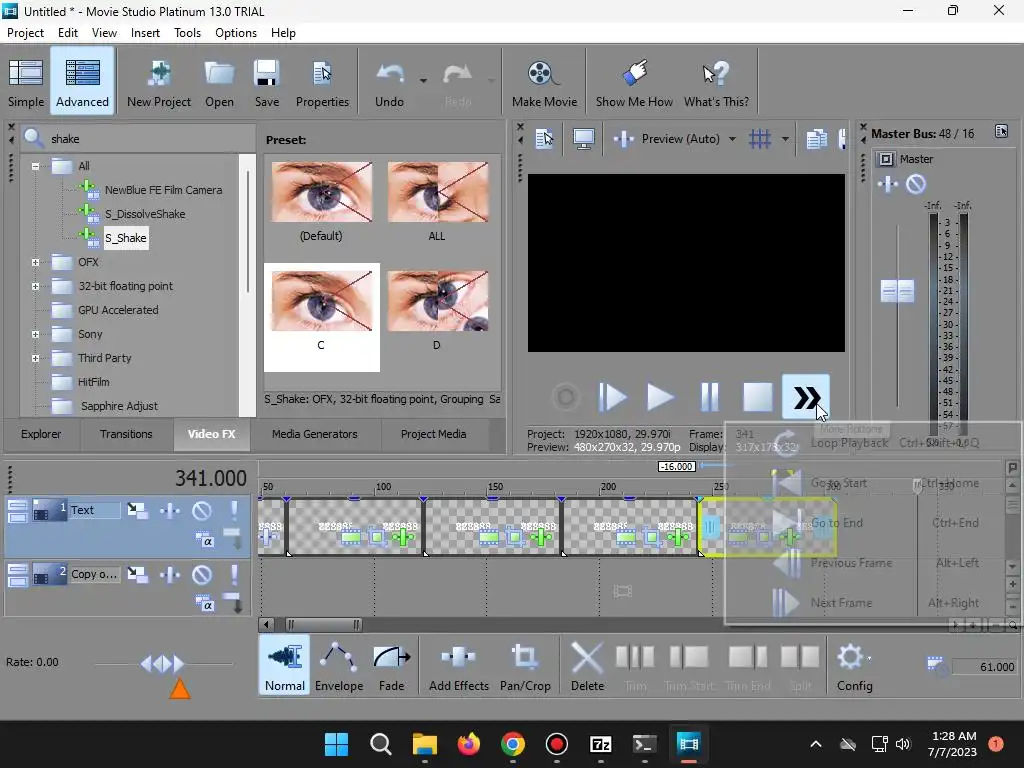Adjust the Master volume fader
This screenshot has height=768, width=1024.
point(897,291)
